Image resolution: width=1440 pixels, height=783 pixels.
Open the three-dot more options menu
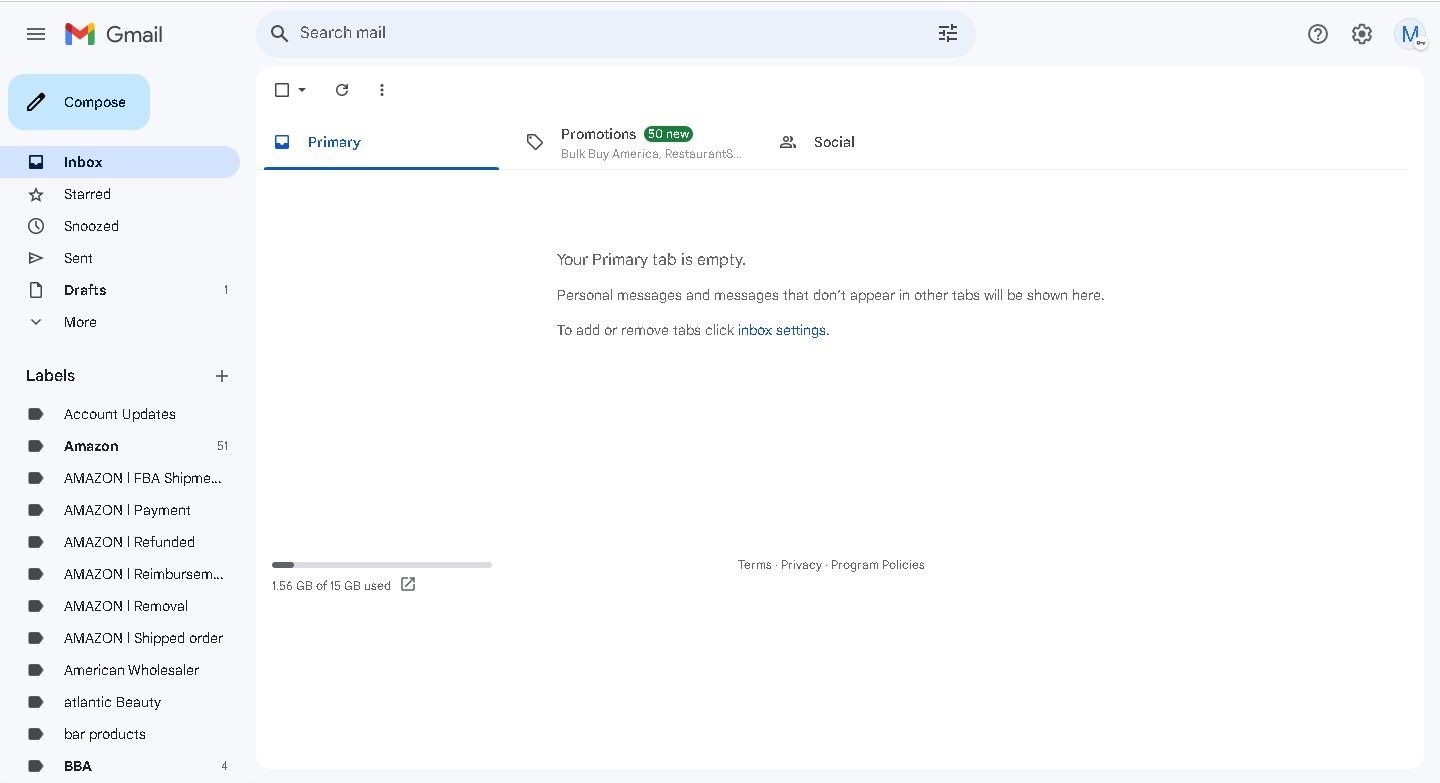(381, 90)
